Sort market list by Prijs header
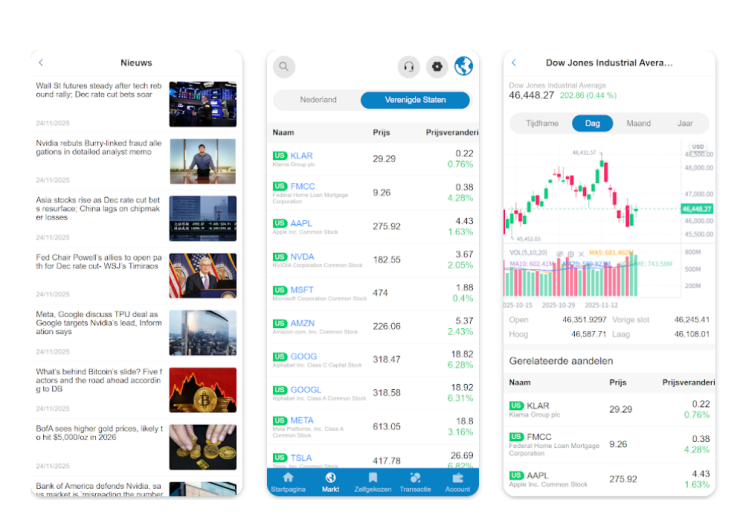Screen dimensions: 743x532 pos(381,133)
